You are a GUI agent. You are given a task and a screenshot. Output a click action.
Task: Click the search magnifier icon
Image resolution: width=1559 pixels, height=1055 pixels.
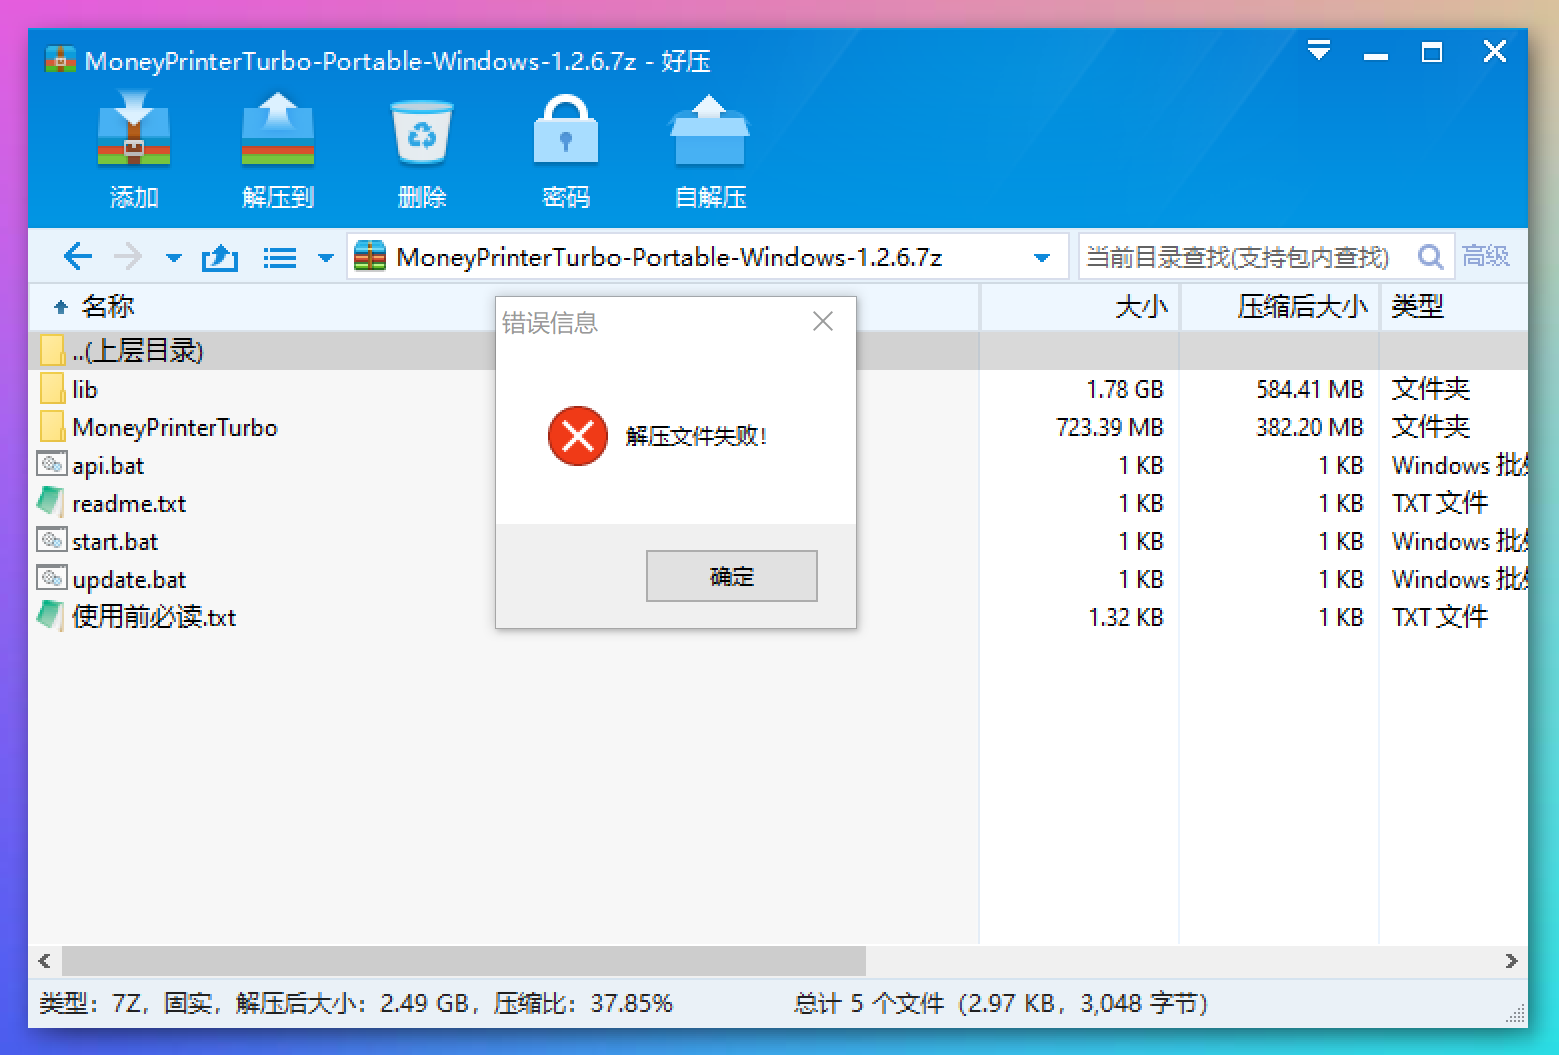pos(1430,256)
